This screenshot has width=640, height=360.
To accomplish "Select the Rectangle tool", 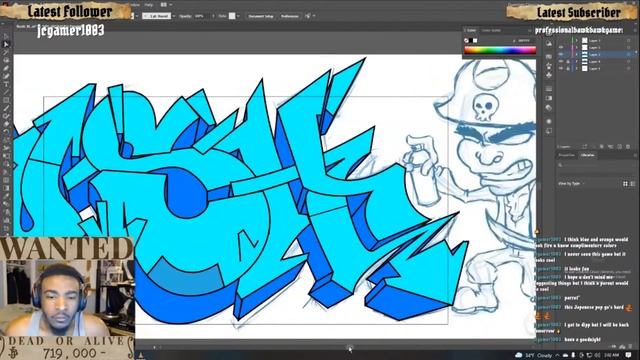I will click(6, 100).
